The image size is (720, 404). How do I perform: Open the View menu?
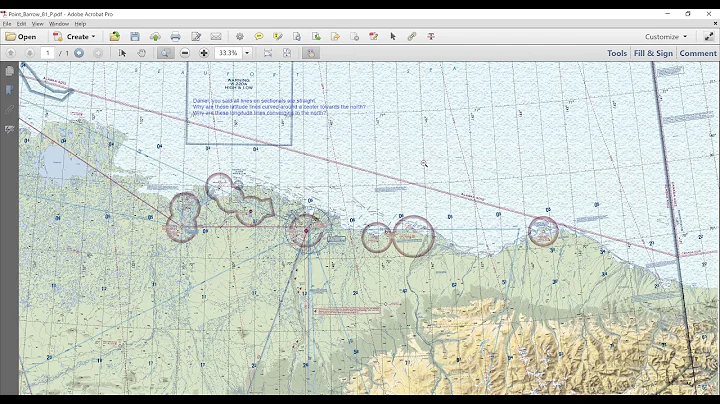click(x=38, y=24)
